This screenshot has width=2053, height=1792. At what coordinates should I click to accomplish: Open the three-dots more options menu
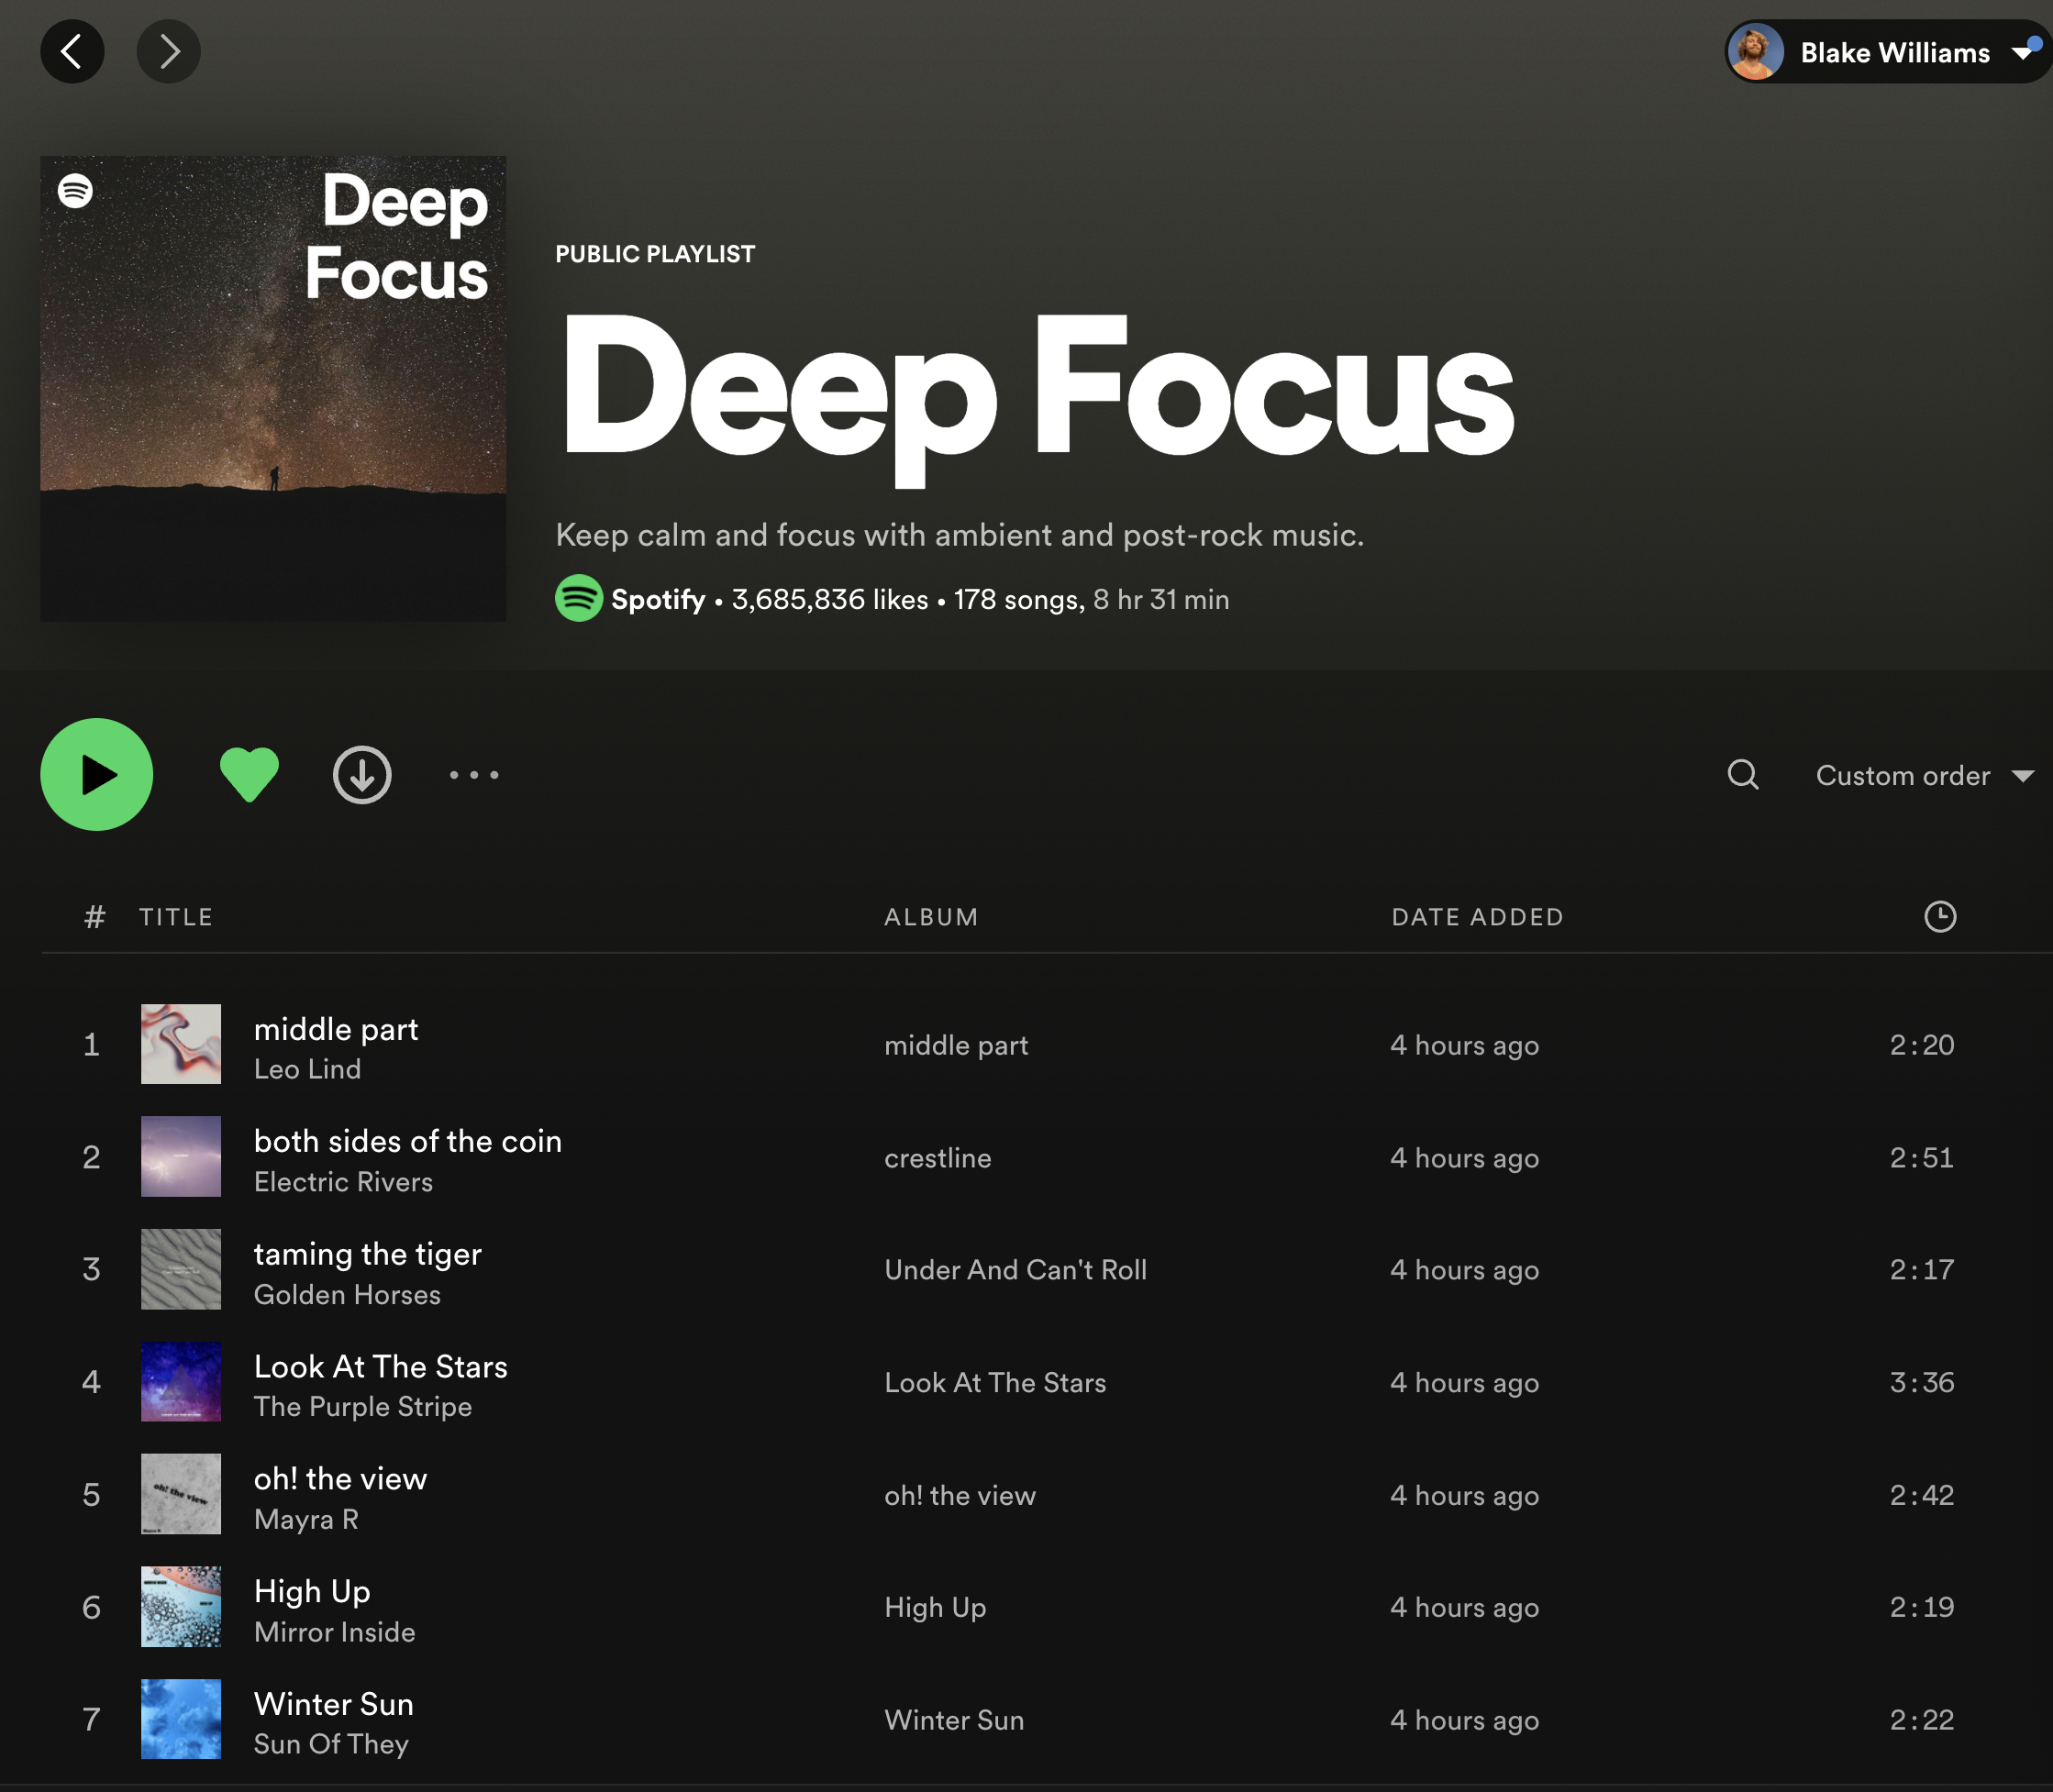click(x=474, y=775)
